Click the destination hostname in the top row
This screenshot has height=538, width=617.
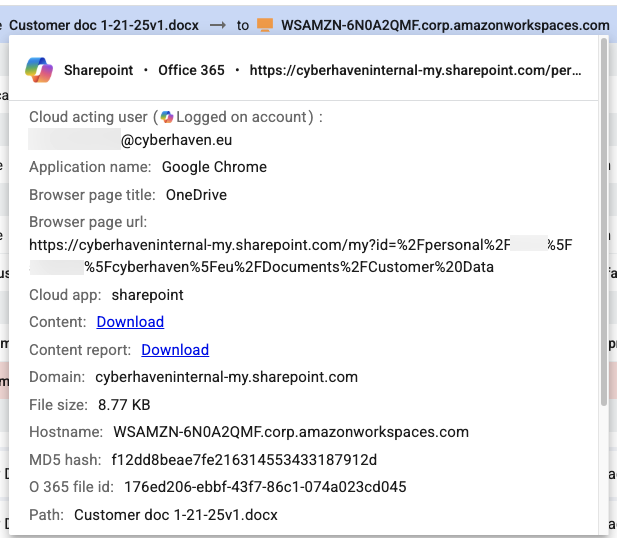click(445, 23)
